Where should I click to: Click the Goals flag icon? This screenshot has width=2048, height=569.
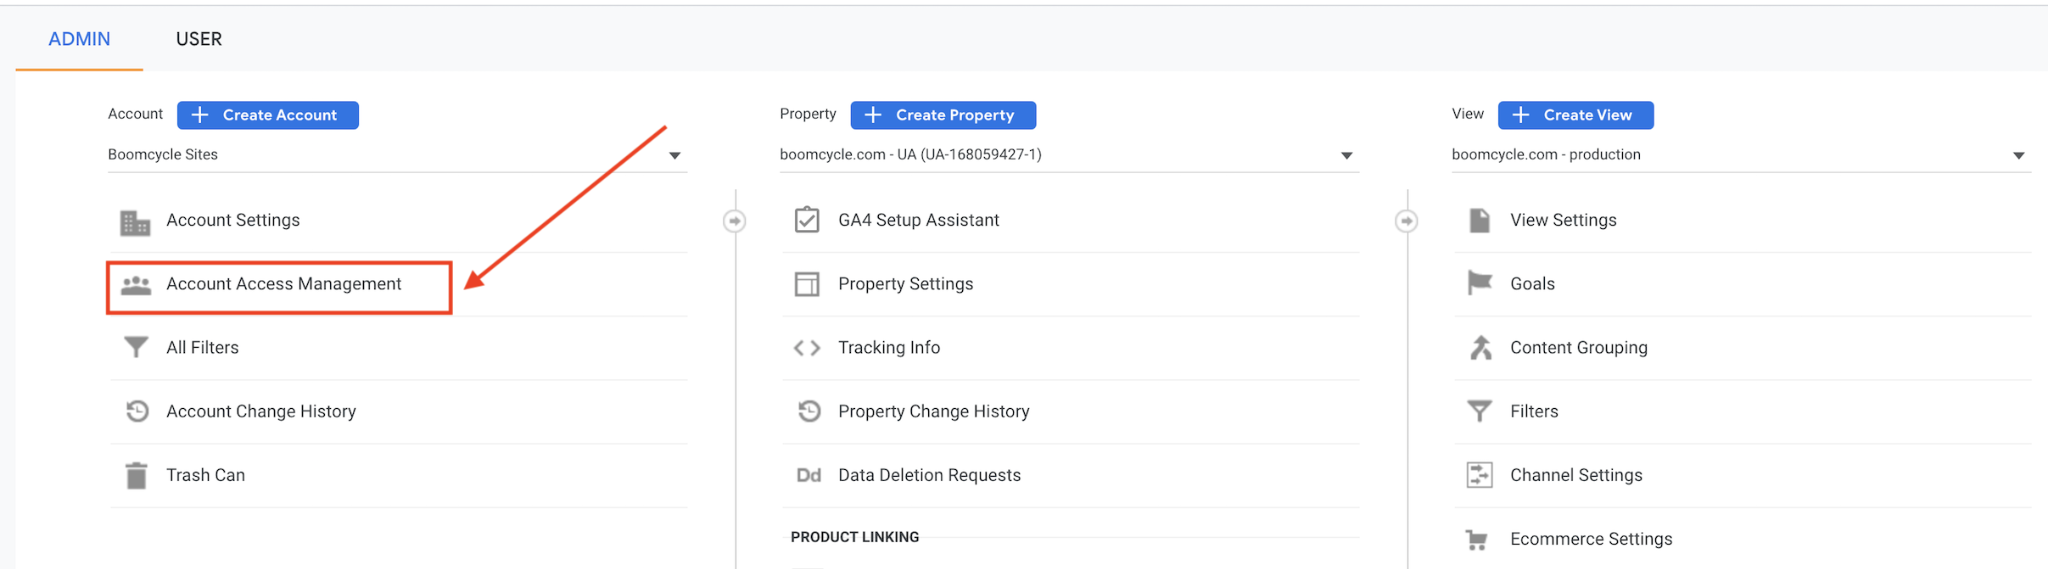[x=1479, y=284]
